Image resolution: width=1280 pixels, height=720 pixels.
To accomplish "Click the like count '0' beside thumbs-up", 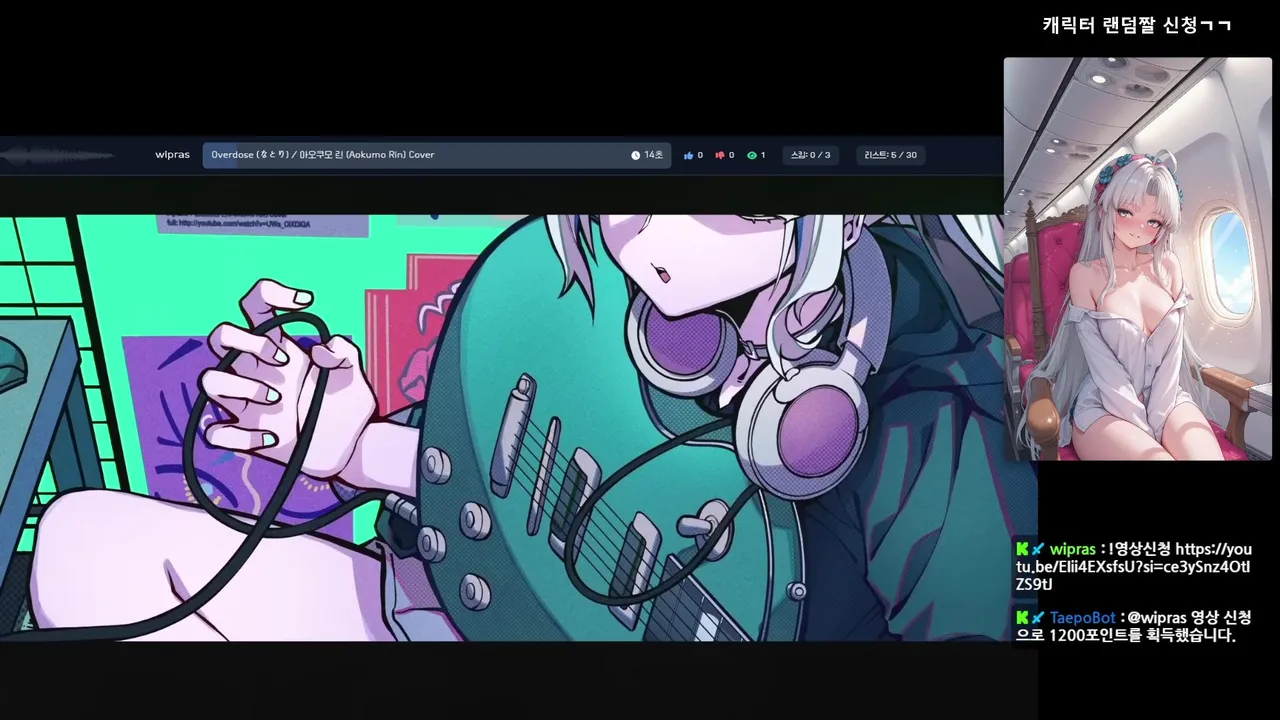I will tap(700, 155).
